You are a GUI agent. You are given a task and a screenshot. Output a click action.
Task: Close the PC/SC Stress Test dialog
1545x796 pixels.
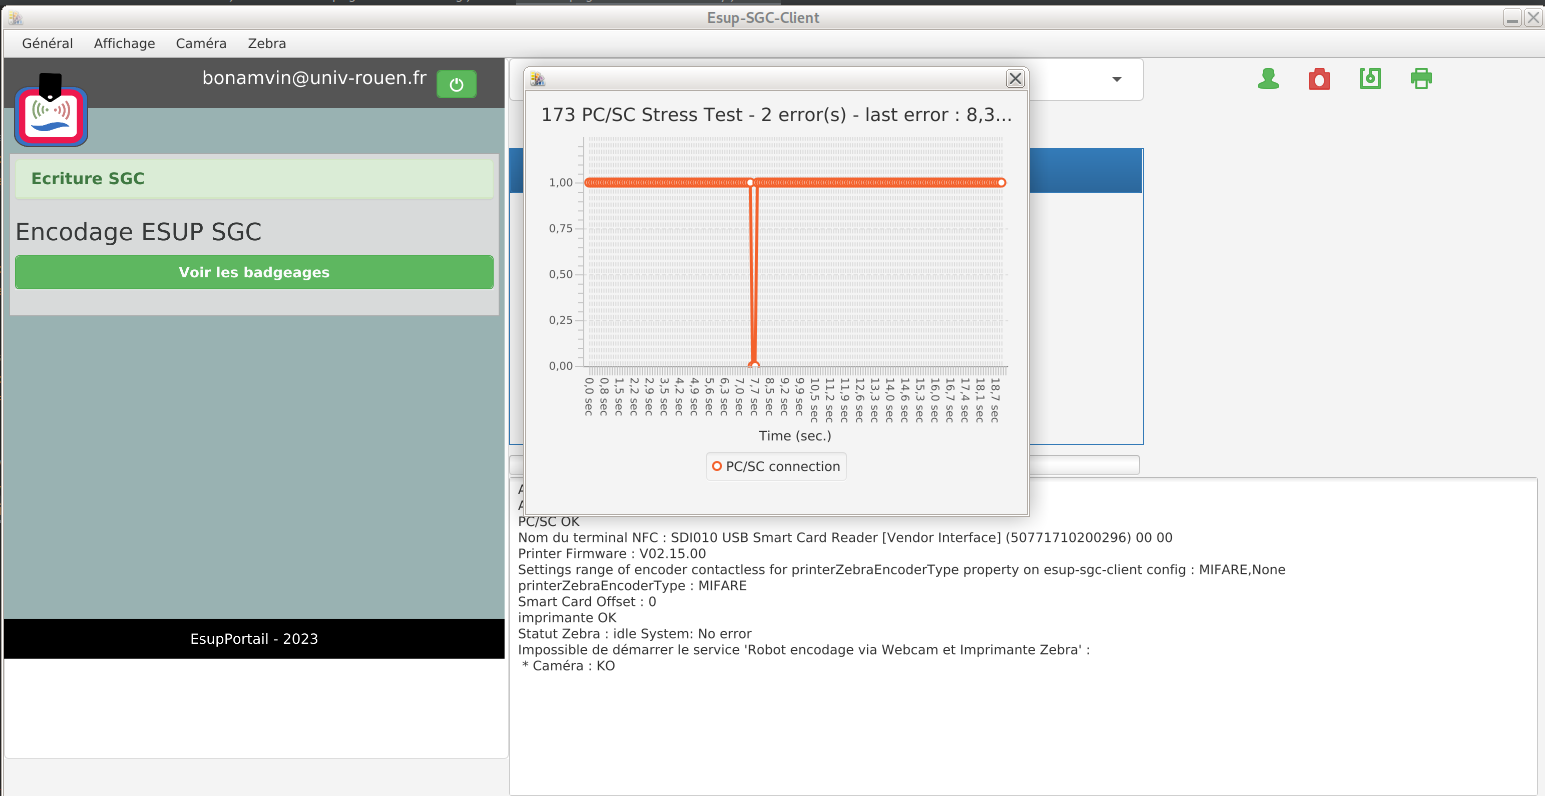click(1015, 79)
